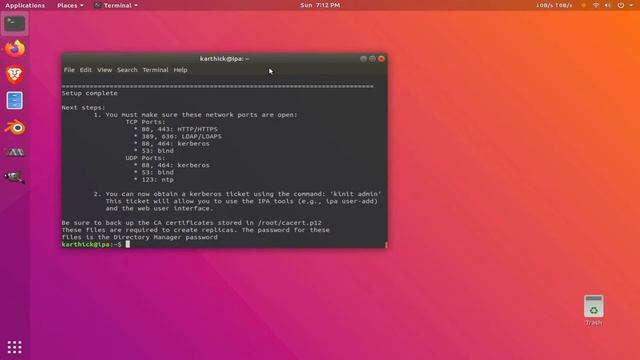Viewport: 640px width, 360px height.
Task: Click the 'Next steps:' line
Action: (84, 108)
